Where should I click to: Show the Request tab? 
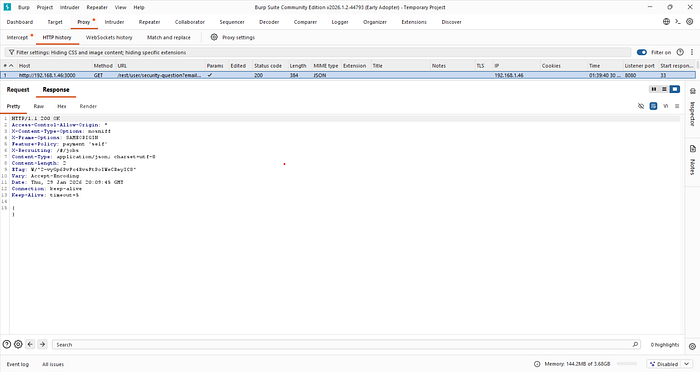(x=18, y=89)
